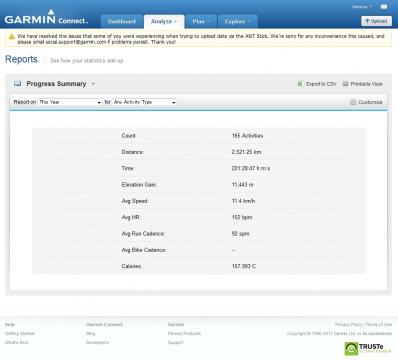This screenshot has width=398, height=360.
Task: Open the Privacy Policy link
Action: (349, 324)
